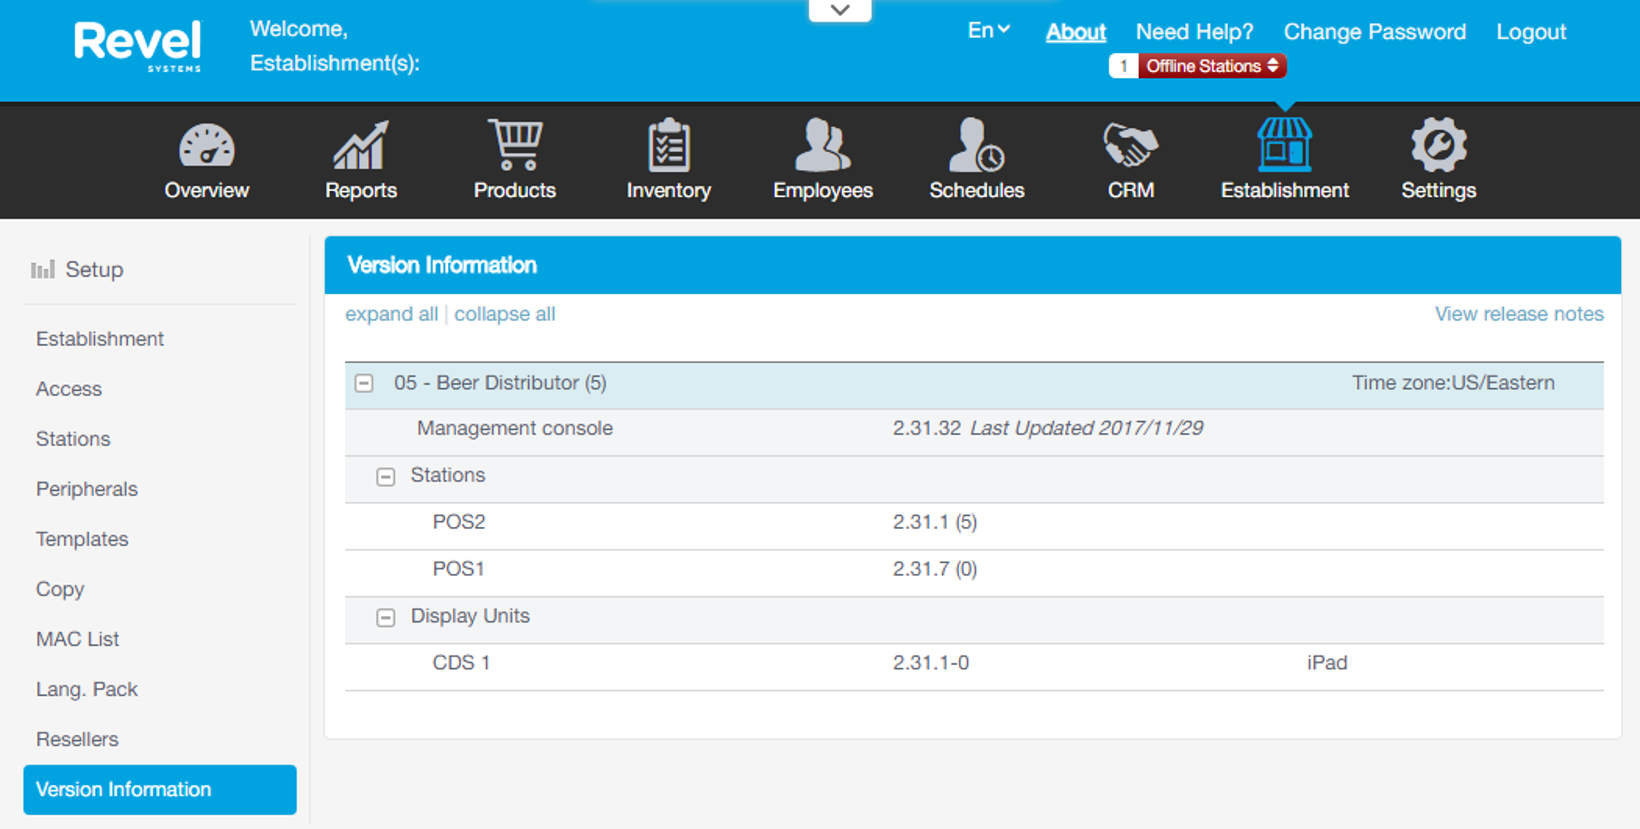This screenshot has width=1640, height=829.
Task: Click the Setup sidebar heading
Action: point(94,270)
